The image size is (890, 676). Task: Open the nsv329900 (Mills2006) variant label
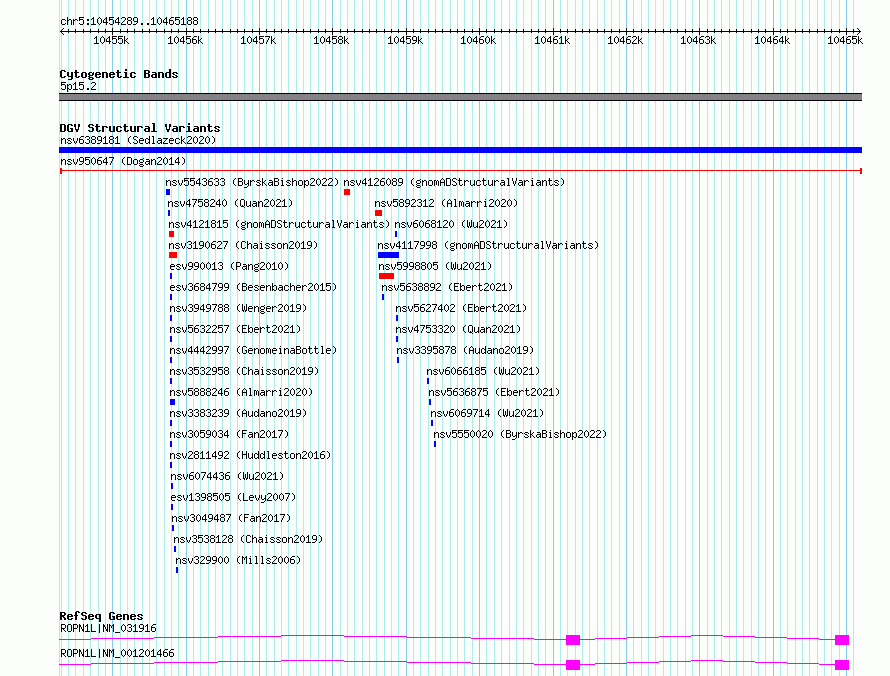(x=238, y=560)
